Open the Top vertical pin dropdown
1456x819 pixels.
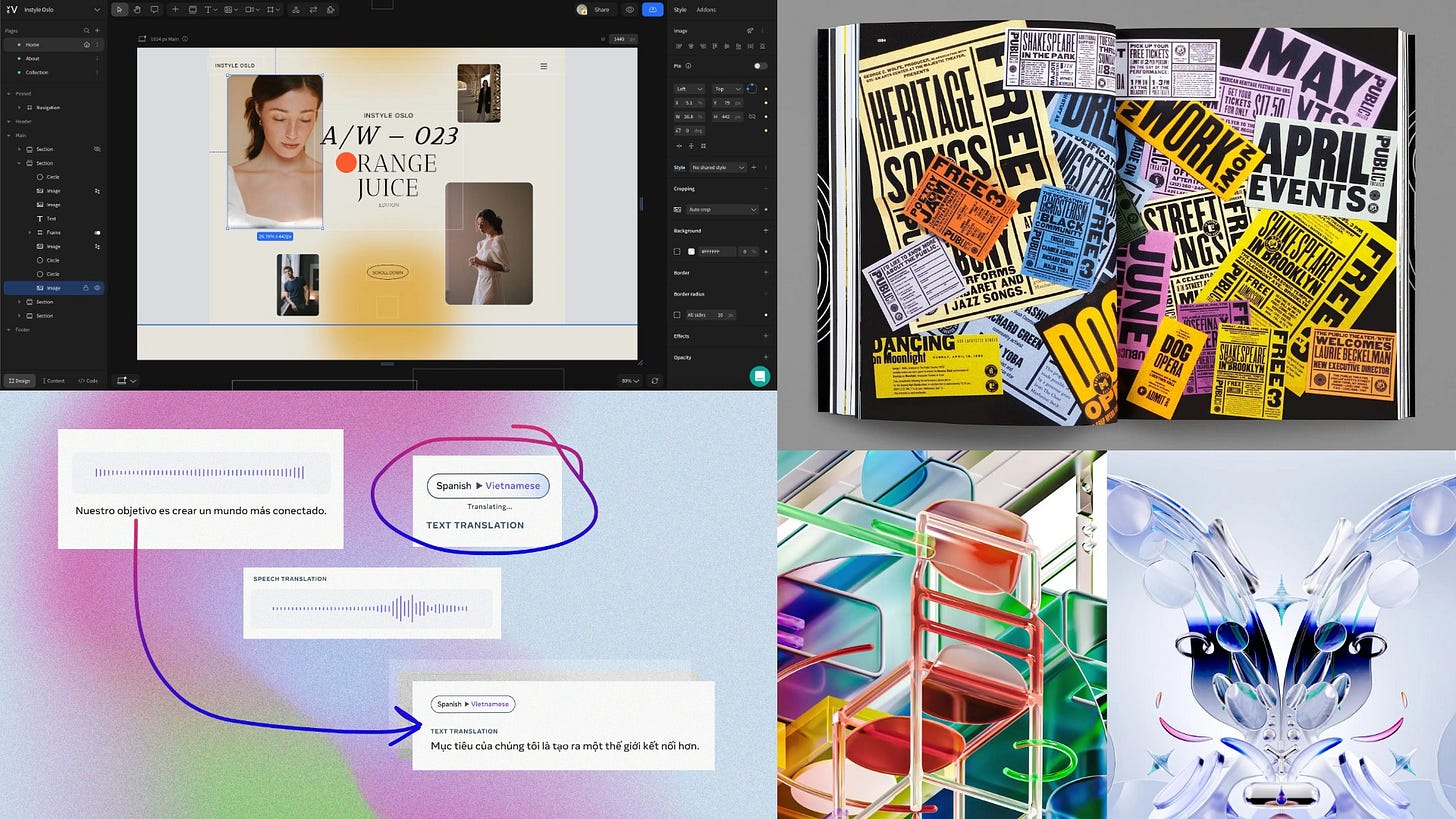726,88
